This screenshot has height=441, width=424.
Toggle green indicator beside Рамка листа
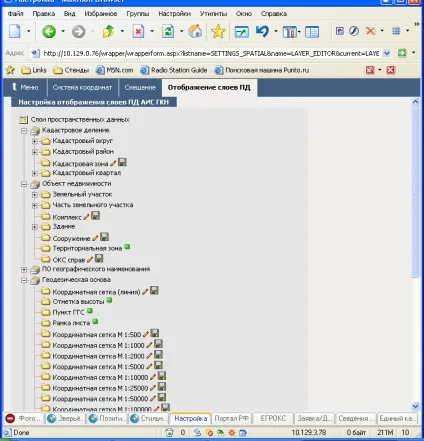[x=95, y=322]
